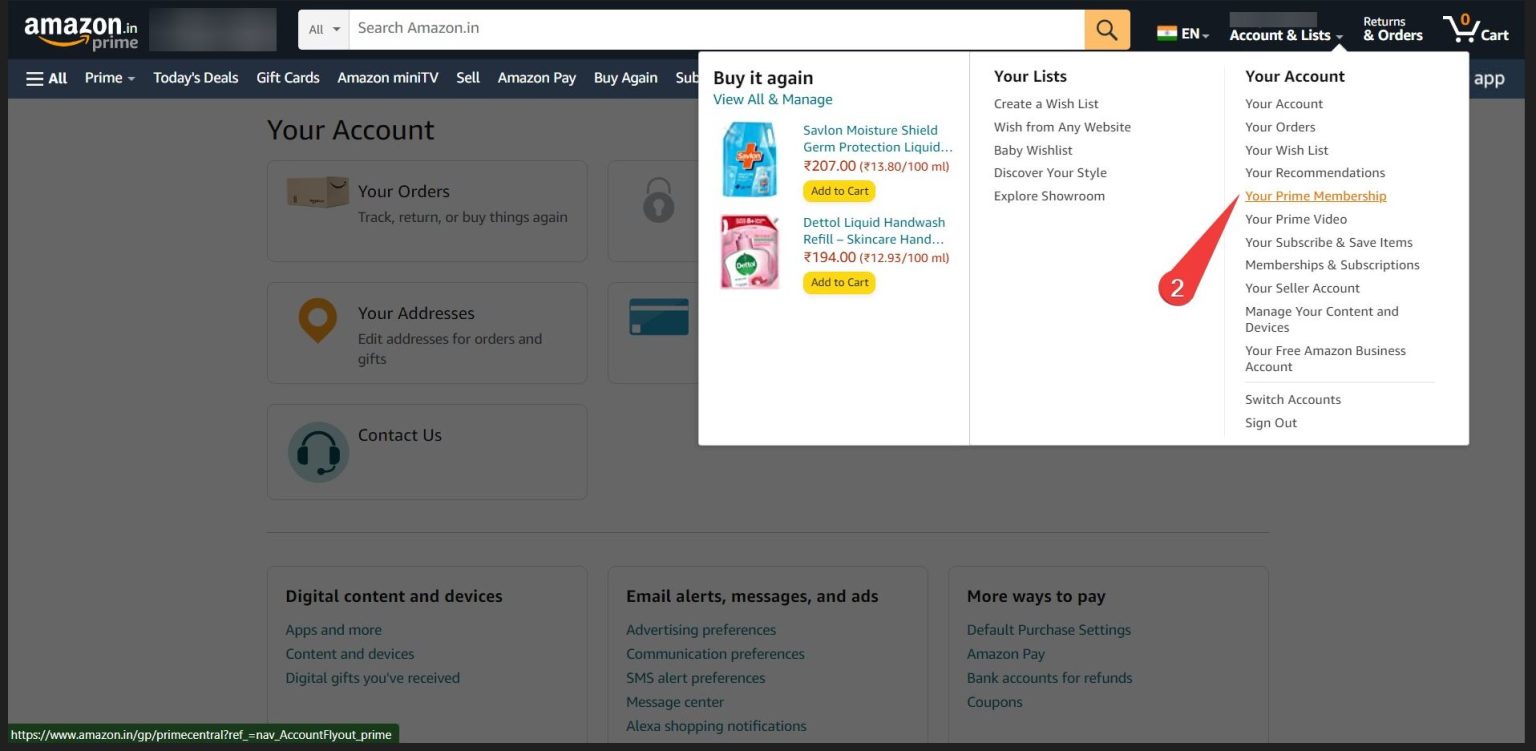Click the India flag language icon
This screenshot has width=1536, height=751.
tap(1165, 31)
